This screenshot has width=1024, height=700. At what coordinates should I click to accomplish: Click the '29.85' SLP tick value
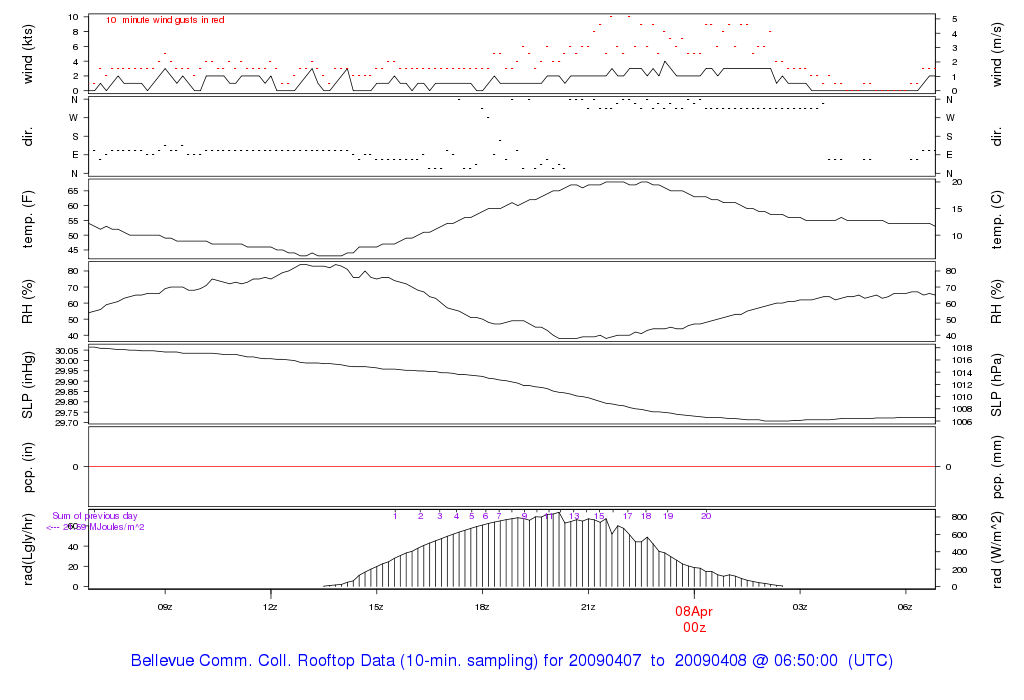(x=67, y=392)
